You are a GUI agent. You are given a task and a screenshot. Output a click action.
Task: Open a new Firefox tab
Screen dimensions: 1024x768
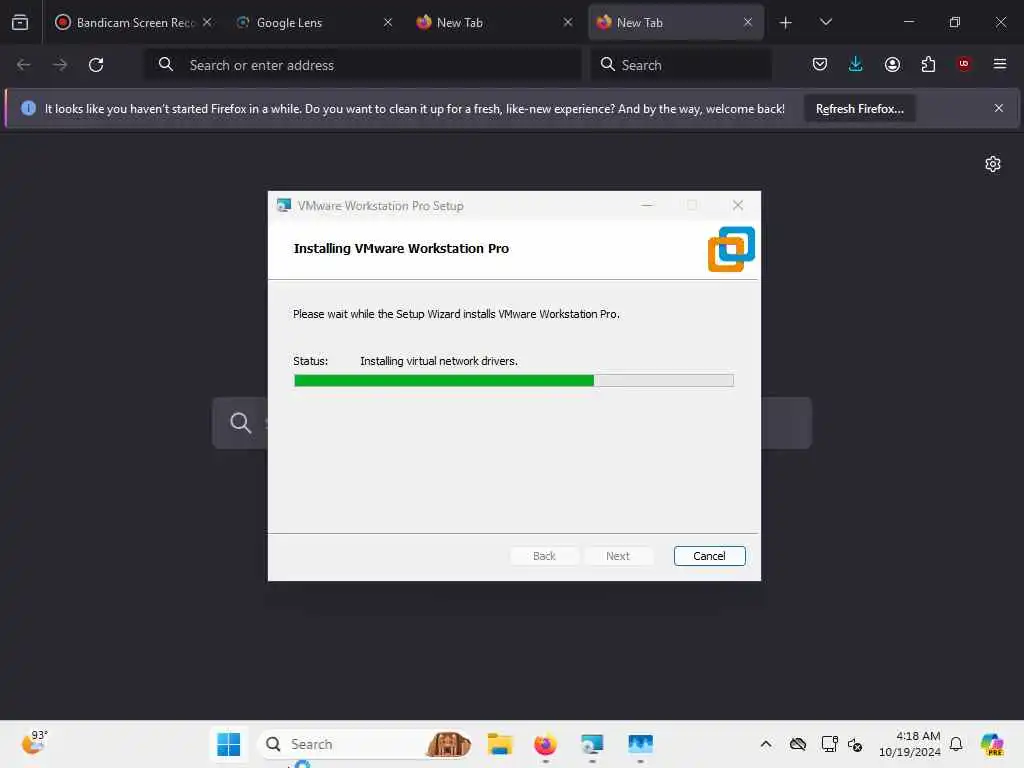[786, 23]
